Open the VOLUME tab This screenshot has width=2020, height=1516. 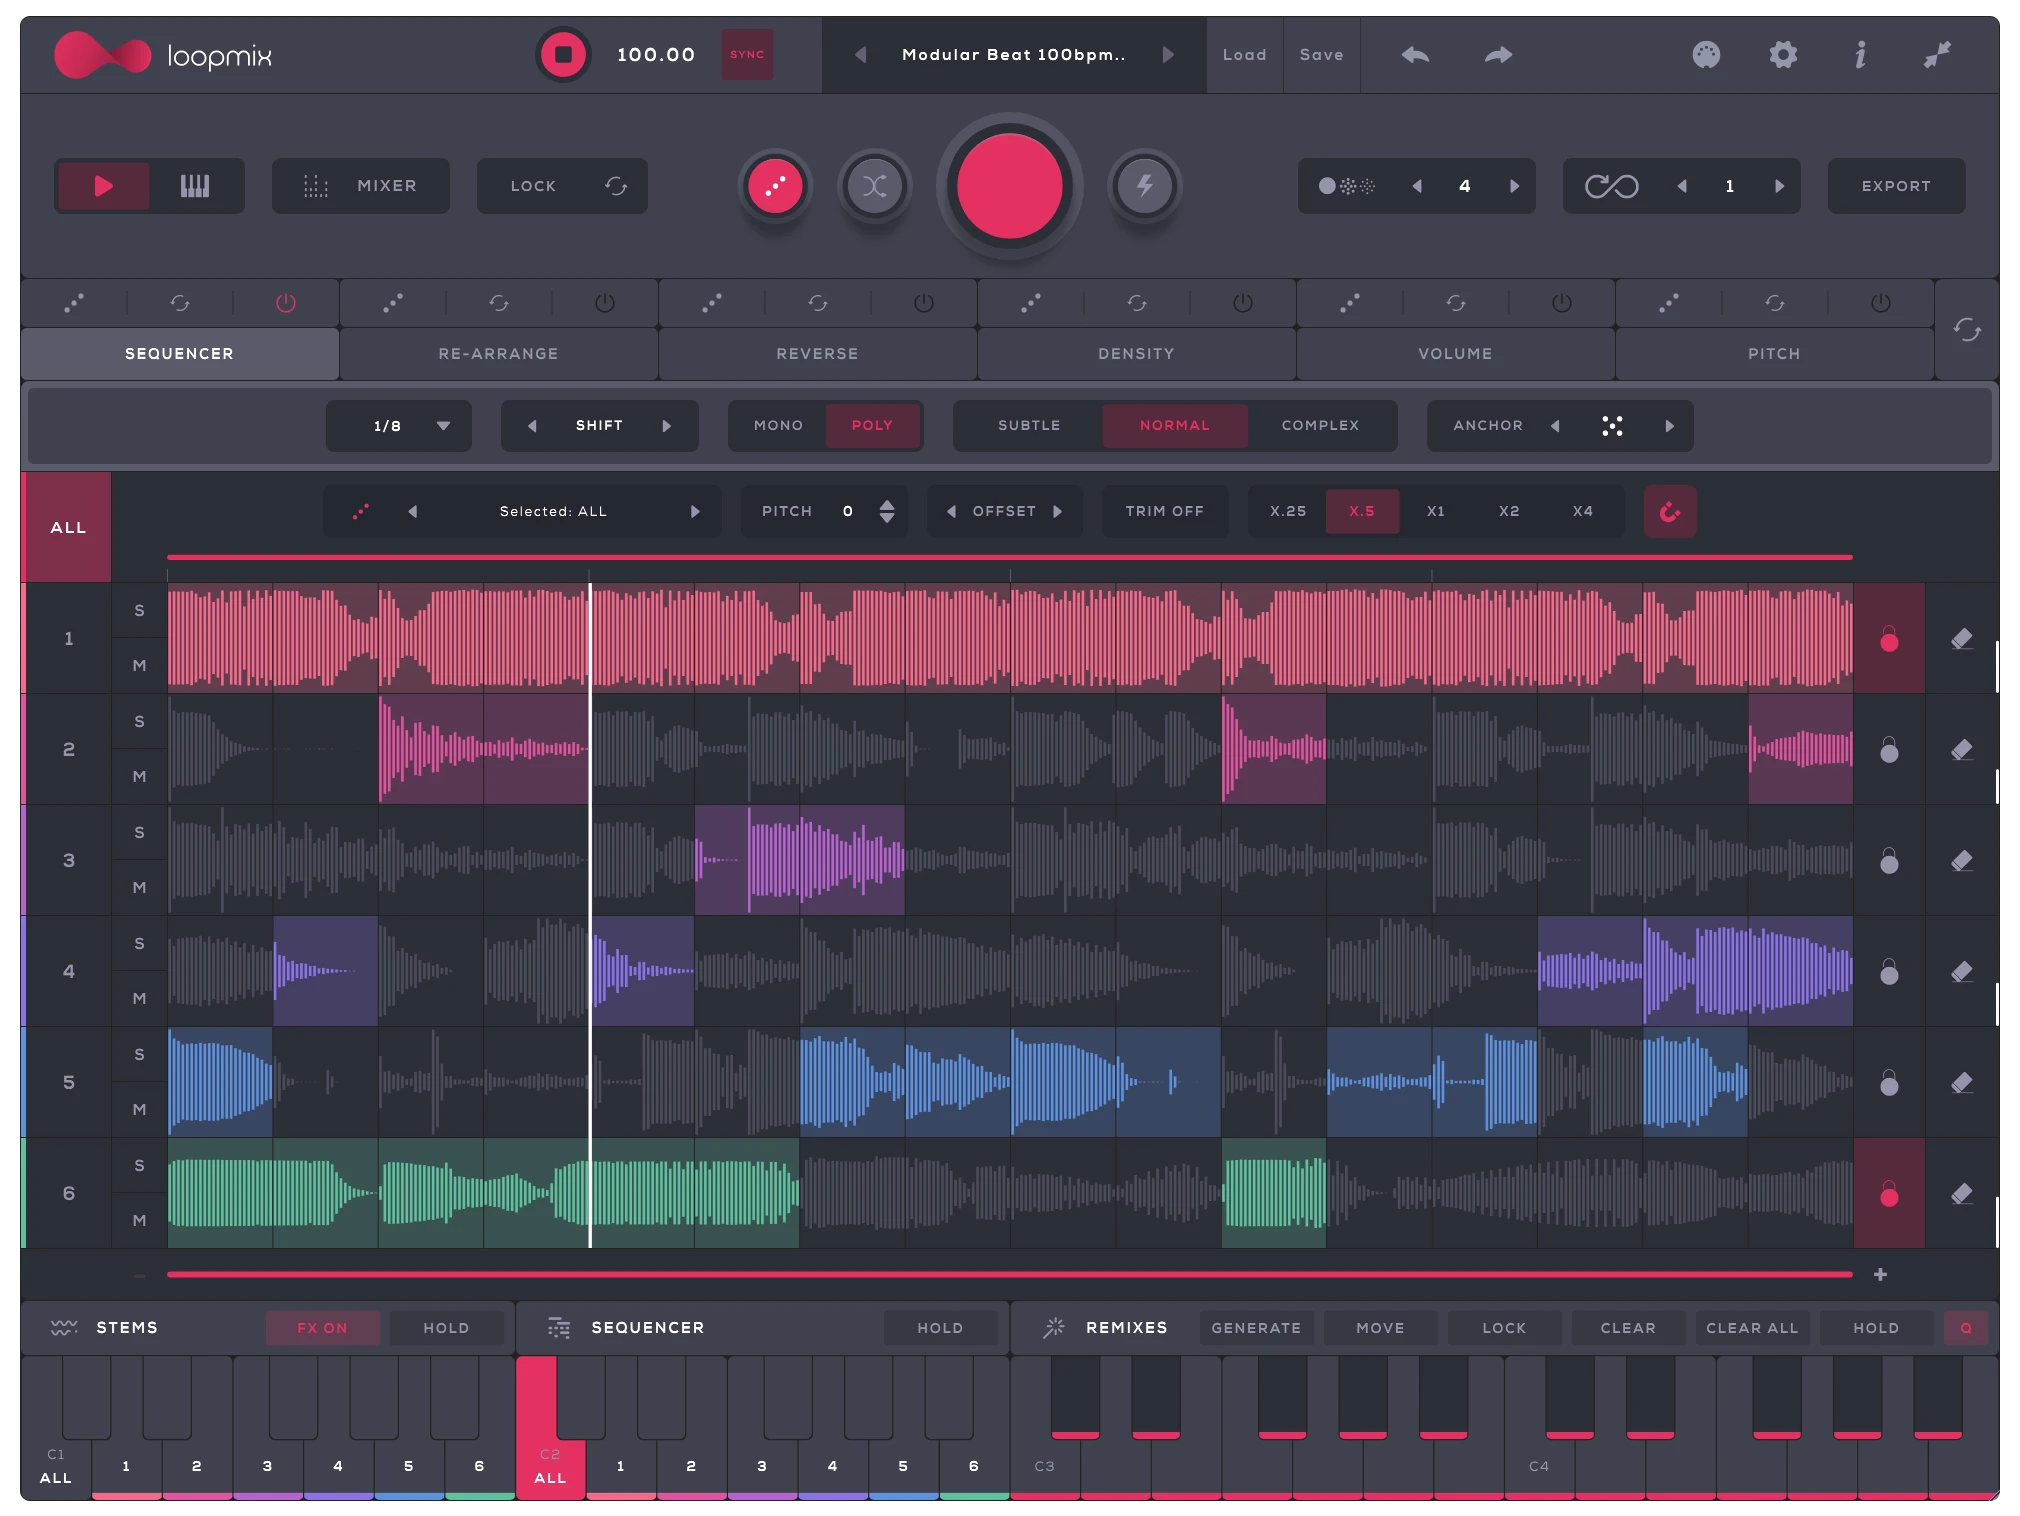pyautogui.click(x=1454, y=354)
